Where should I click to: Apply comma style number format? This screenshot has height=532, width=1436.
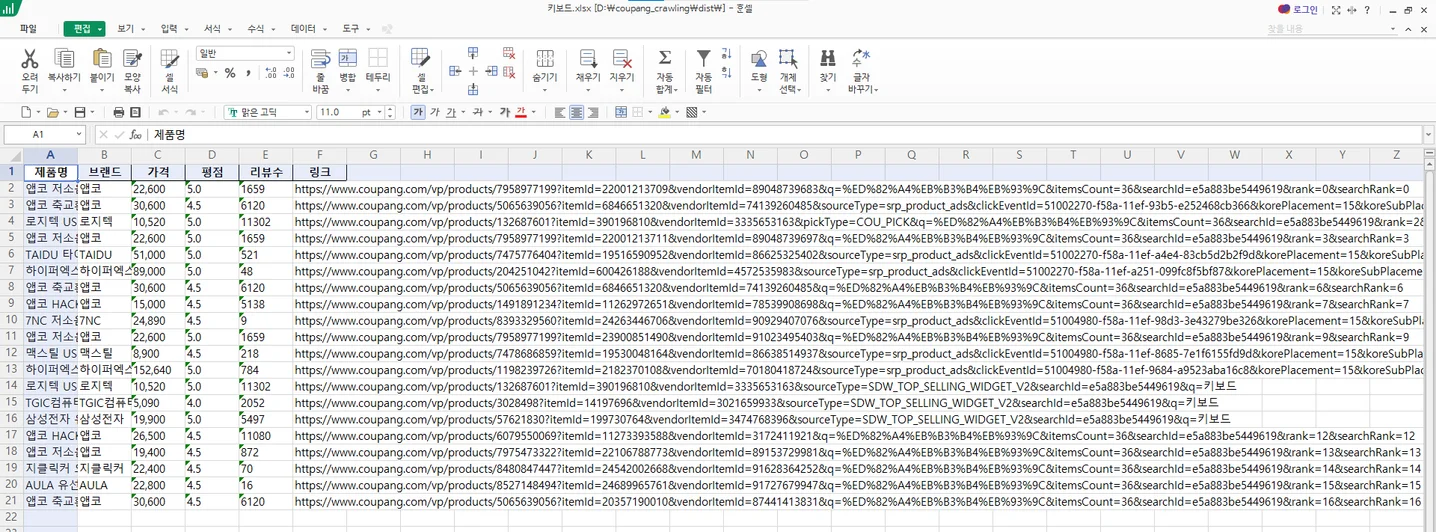click(248, 73)
